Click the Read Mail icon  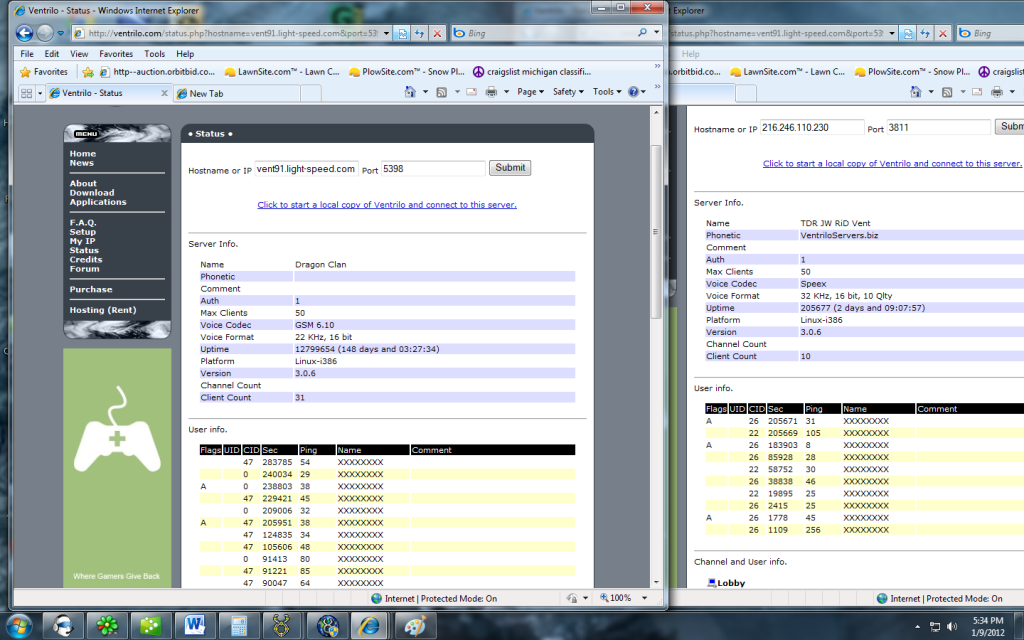(x=472, y=92)
